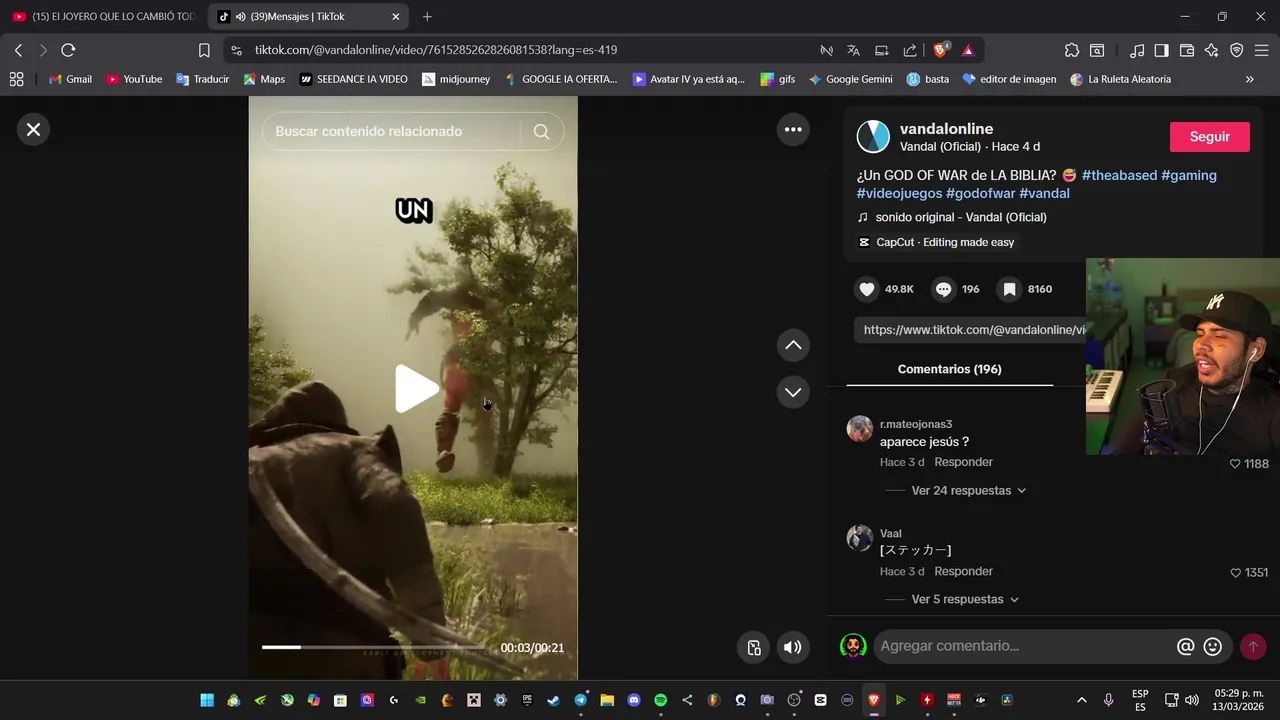Show hidden system tray icons
The height and width of the screenshot is (720, 1280).
[1081, 700]
